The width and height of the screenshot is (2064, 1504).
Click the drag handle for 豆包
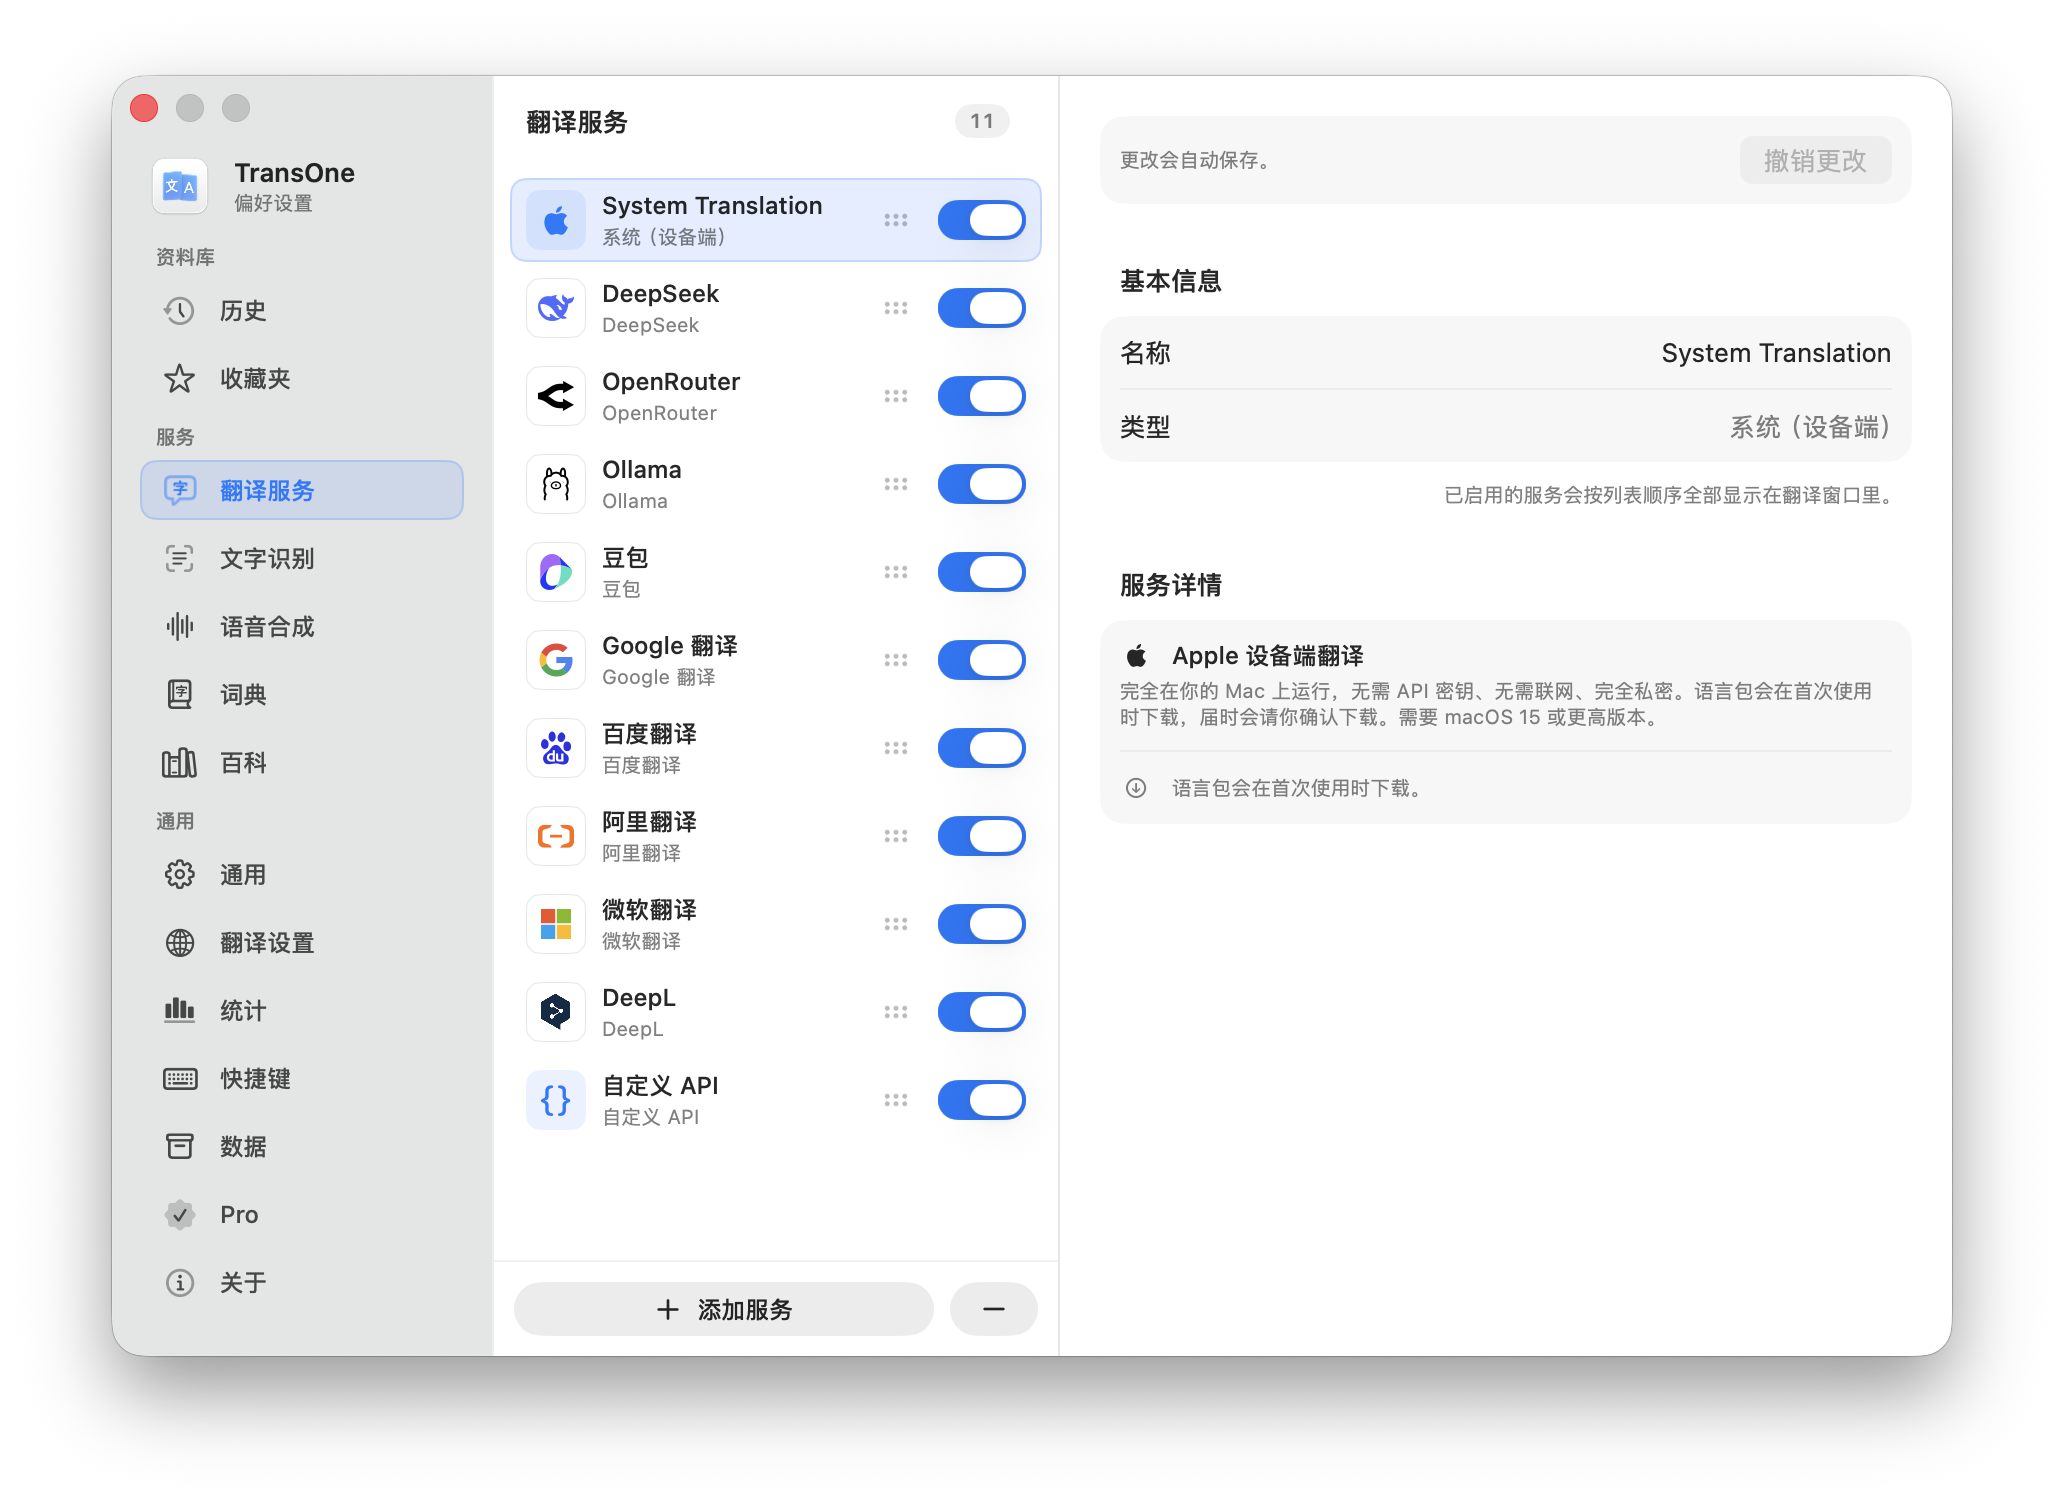tap(896, 572)
